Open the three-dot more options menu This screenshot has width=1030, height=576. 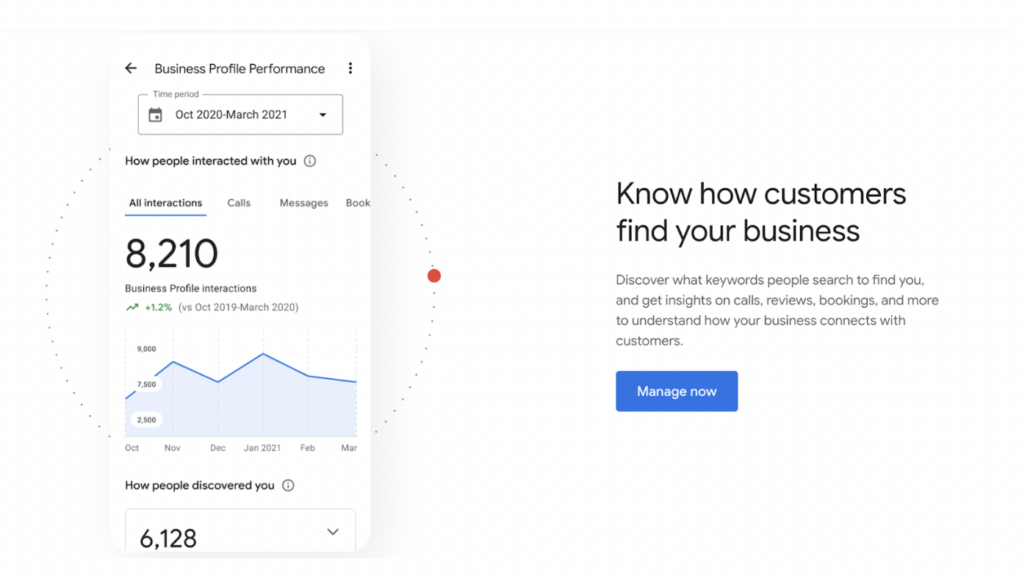(350, 69)
